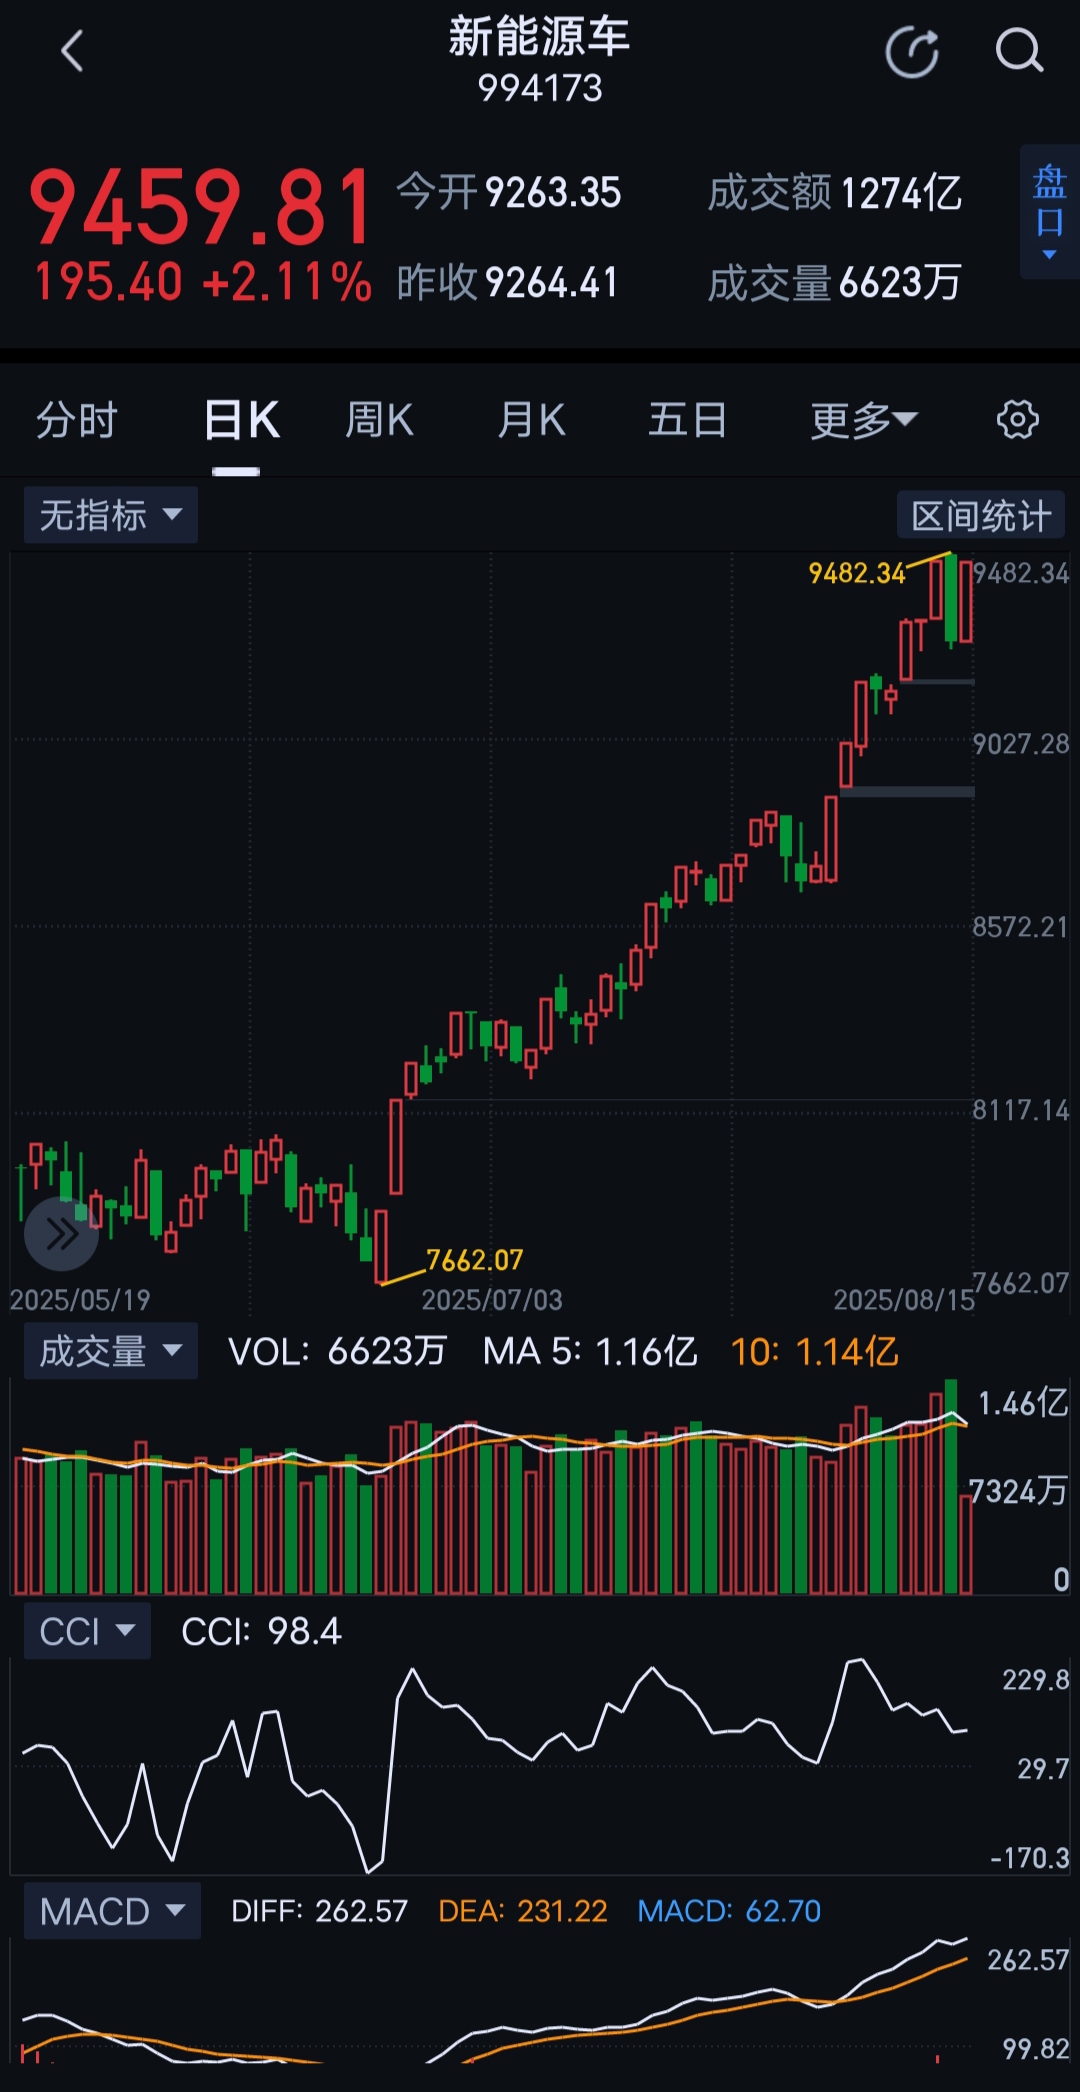
Task: Tap the refresh icon in header
Action: (912, 52)
